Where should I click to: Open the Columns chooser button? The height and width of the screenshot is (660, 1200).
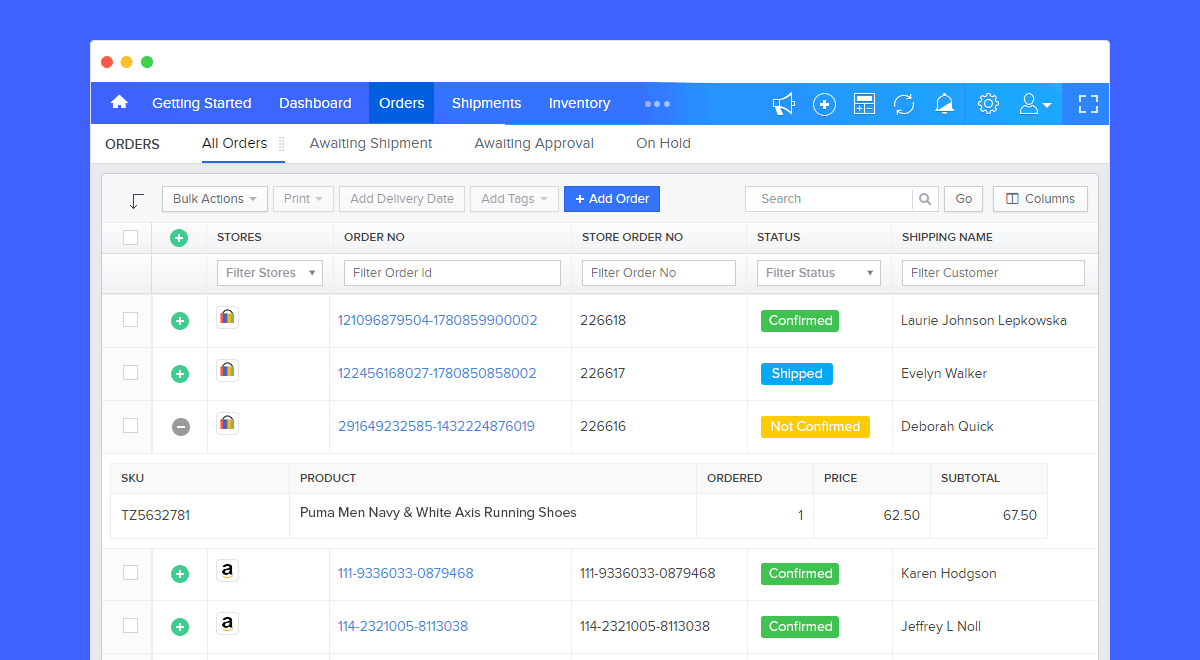(1040, 199)
